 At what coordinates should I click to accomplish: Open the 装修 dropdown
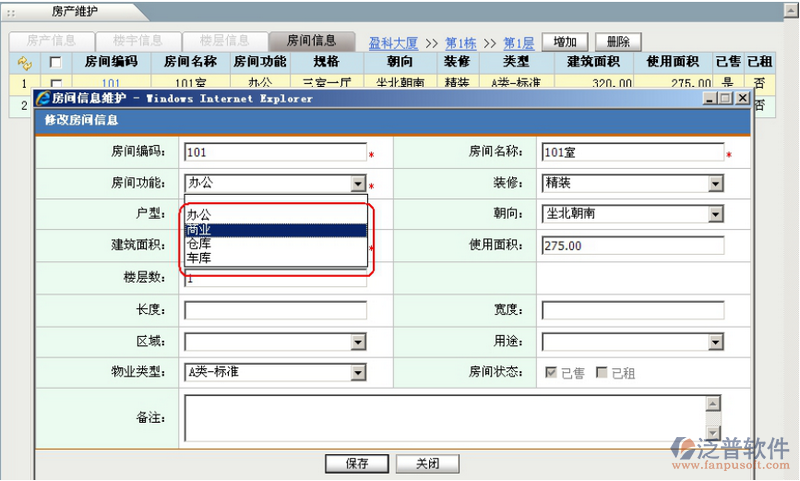coord(715,184)
